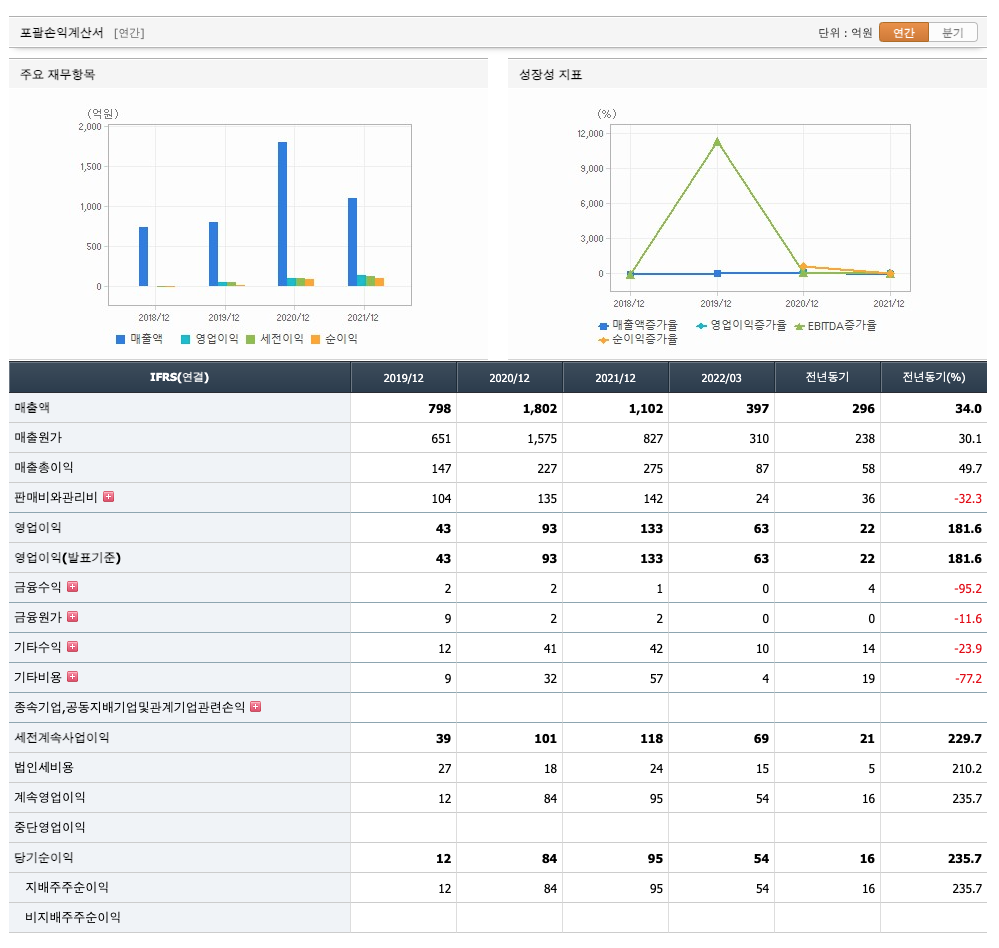Toggle 순이익증가율 legend in growth chart
Screen dimensions: 999x948
point(638,340)
